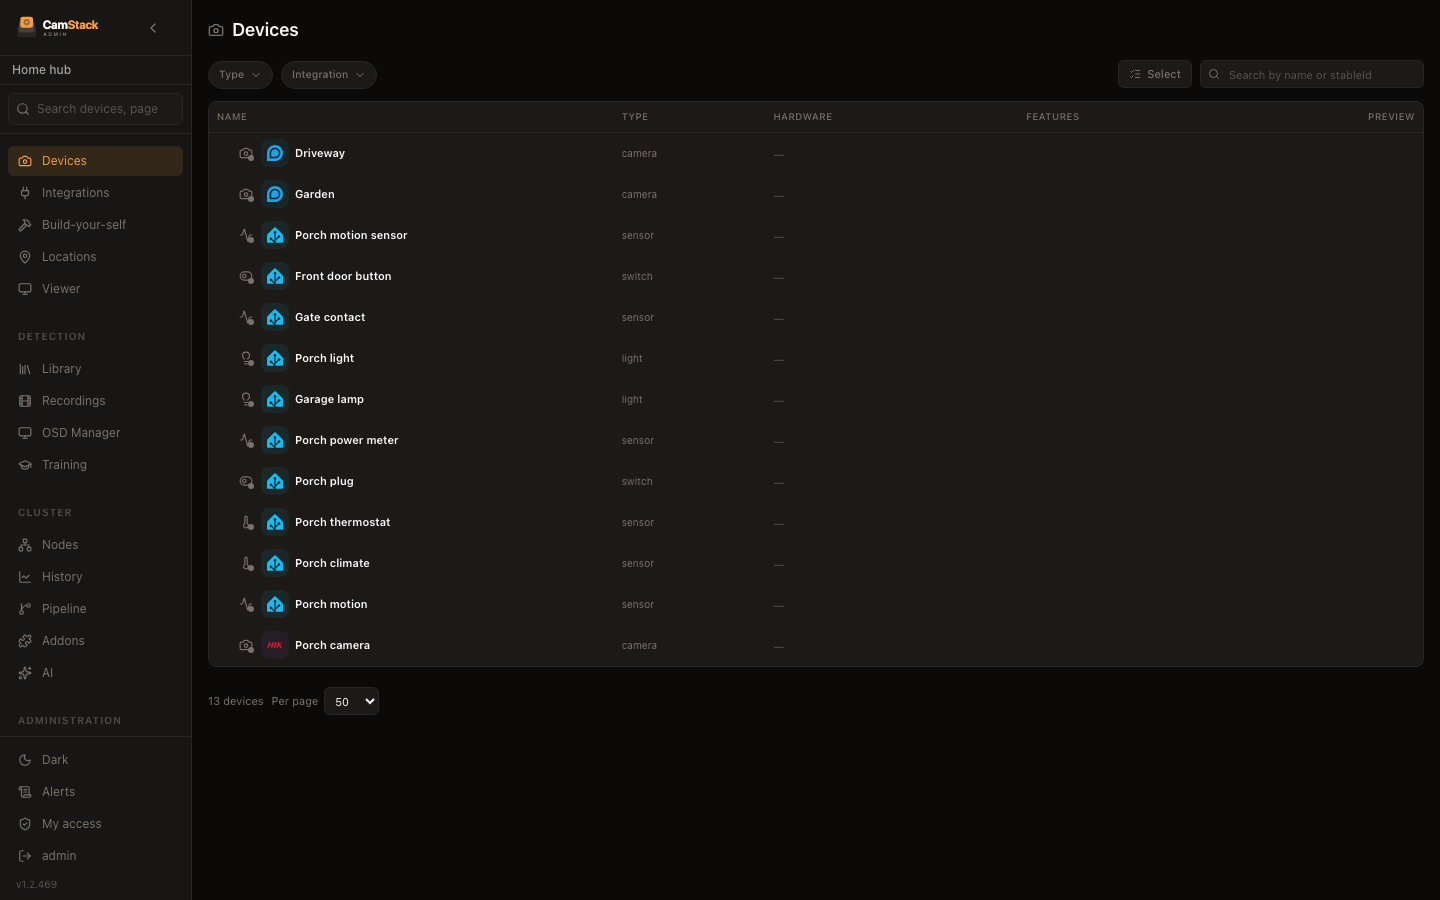
Task: Log out via the admin entry
Action: point(95,856)
